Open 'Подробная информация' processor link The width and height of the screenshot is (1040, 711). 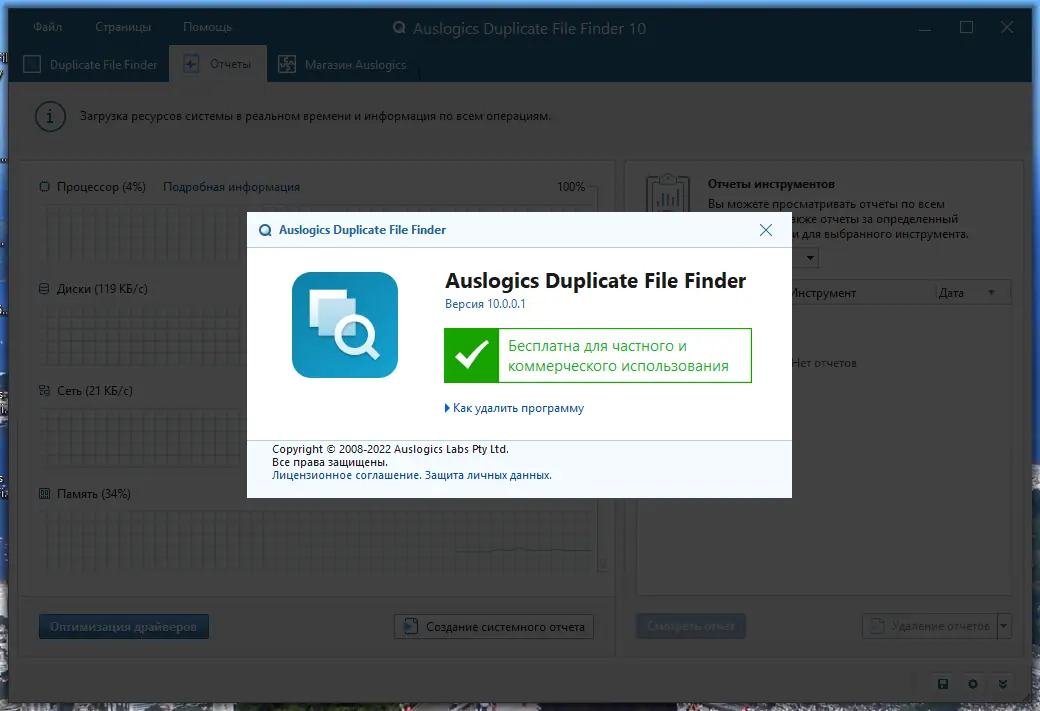click(x=231, y=187)
